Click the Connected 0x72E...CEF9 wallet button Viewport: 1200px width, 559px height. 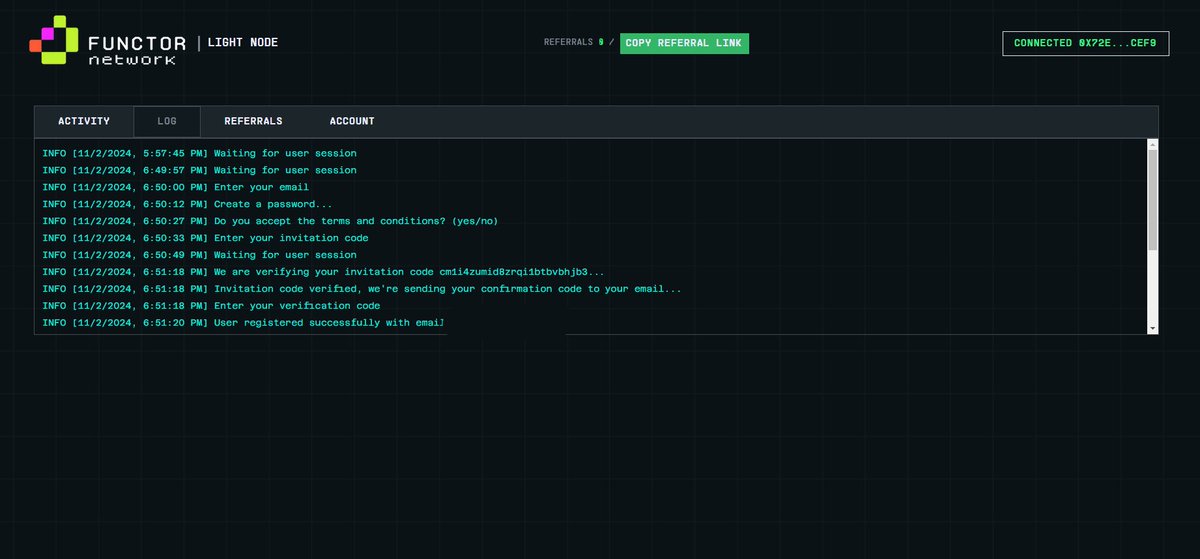pos(1085,43)
